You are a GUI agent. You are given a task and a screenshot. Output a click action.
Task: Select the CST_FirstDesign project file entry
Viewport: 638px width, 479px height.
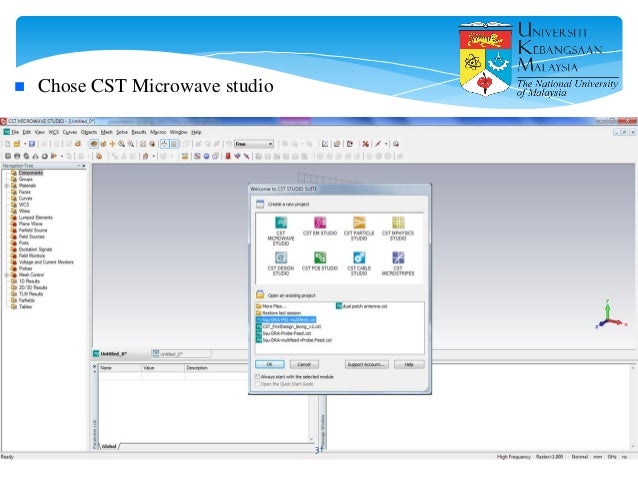pyautogui.click(x=289, y=326)
